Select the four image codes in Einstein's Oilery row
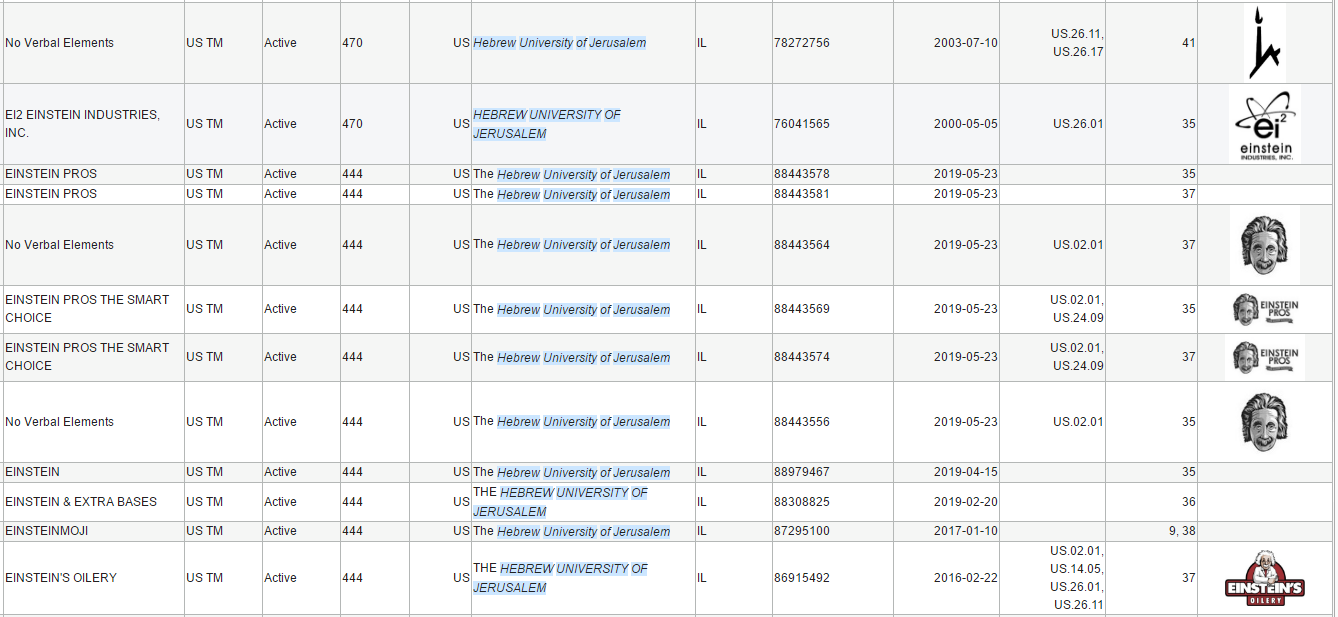The width and height of the screenshot is (1338, 617). click(x=1077, y=578)
